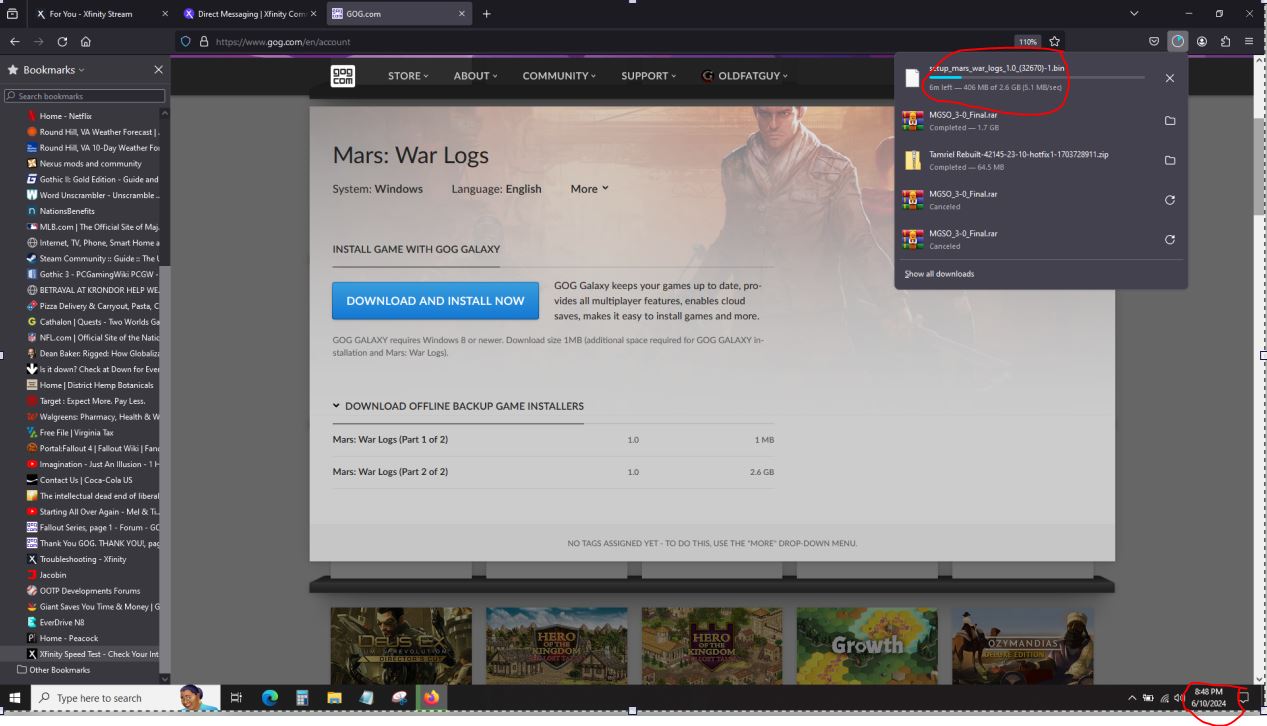The image size is (1267, 726).
Task: Expand the SUPPORT menu
Action: (648, 76)
